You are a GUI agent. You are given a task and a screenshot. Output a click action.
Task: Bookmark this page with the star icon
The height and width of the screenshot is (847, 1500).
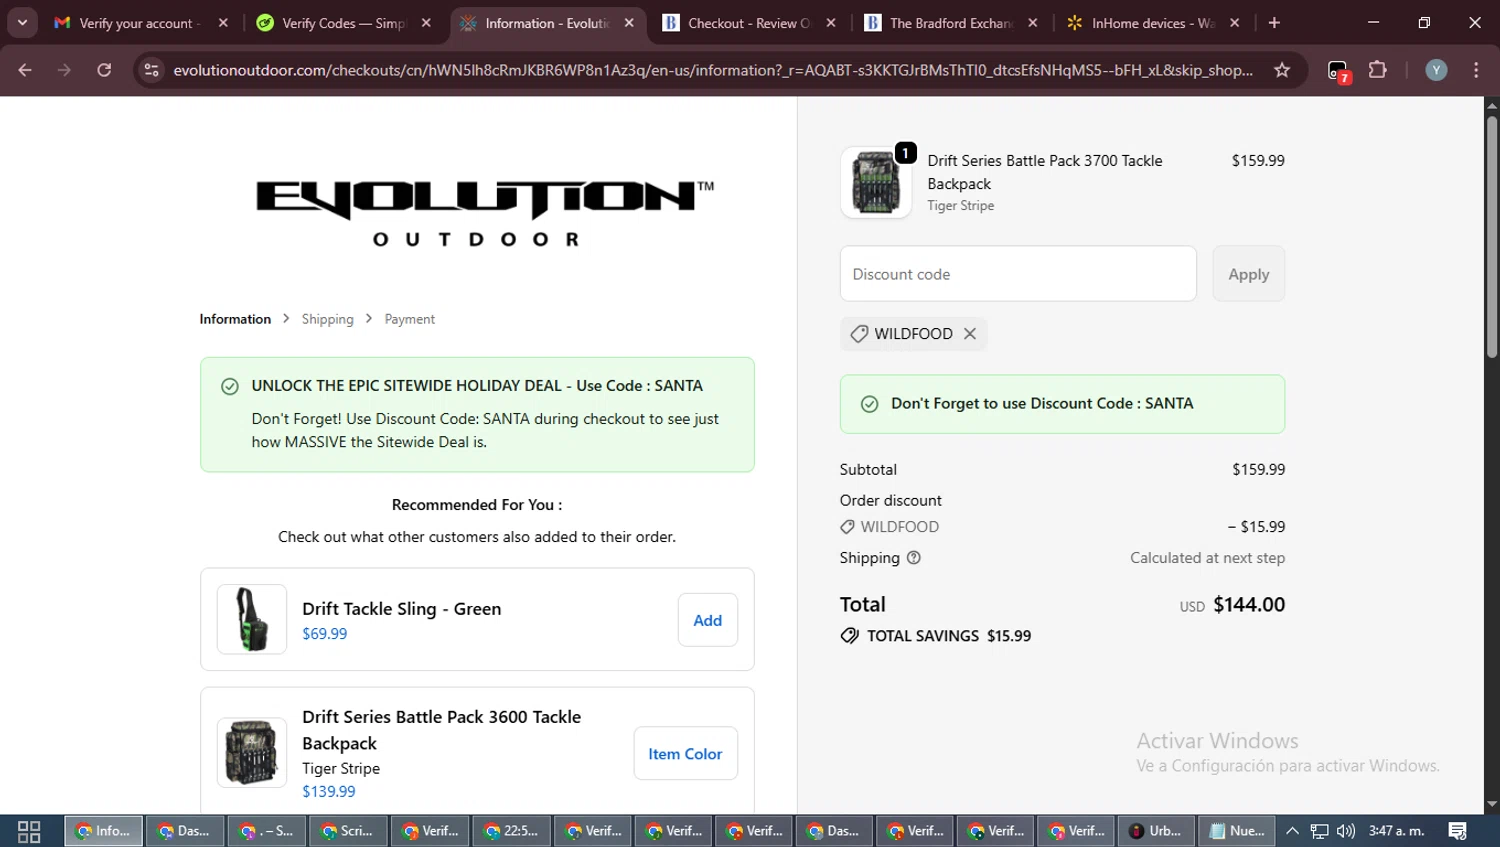point(1282,70)
